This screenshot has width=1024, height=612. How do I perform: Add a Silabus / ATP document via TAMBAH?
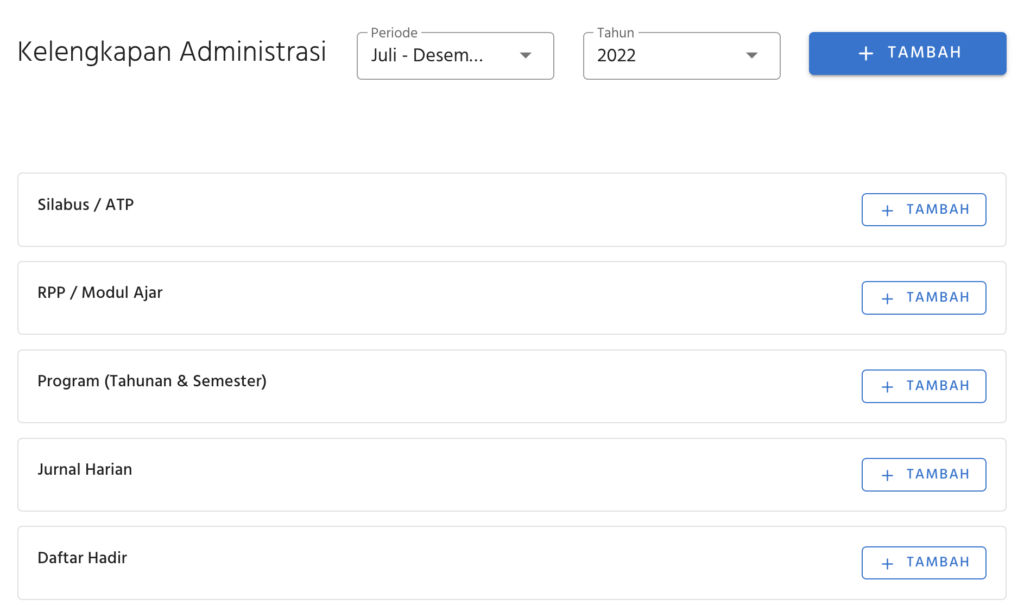click(924, 210)
